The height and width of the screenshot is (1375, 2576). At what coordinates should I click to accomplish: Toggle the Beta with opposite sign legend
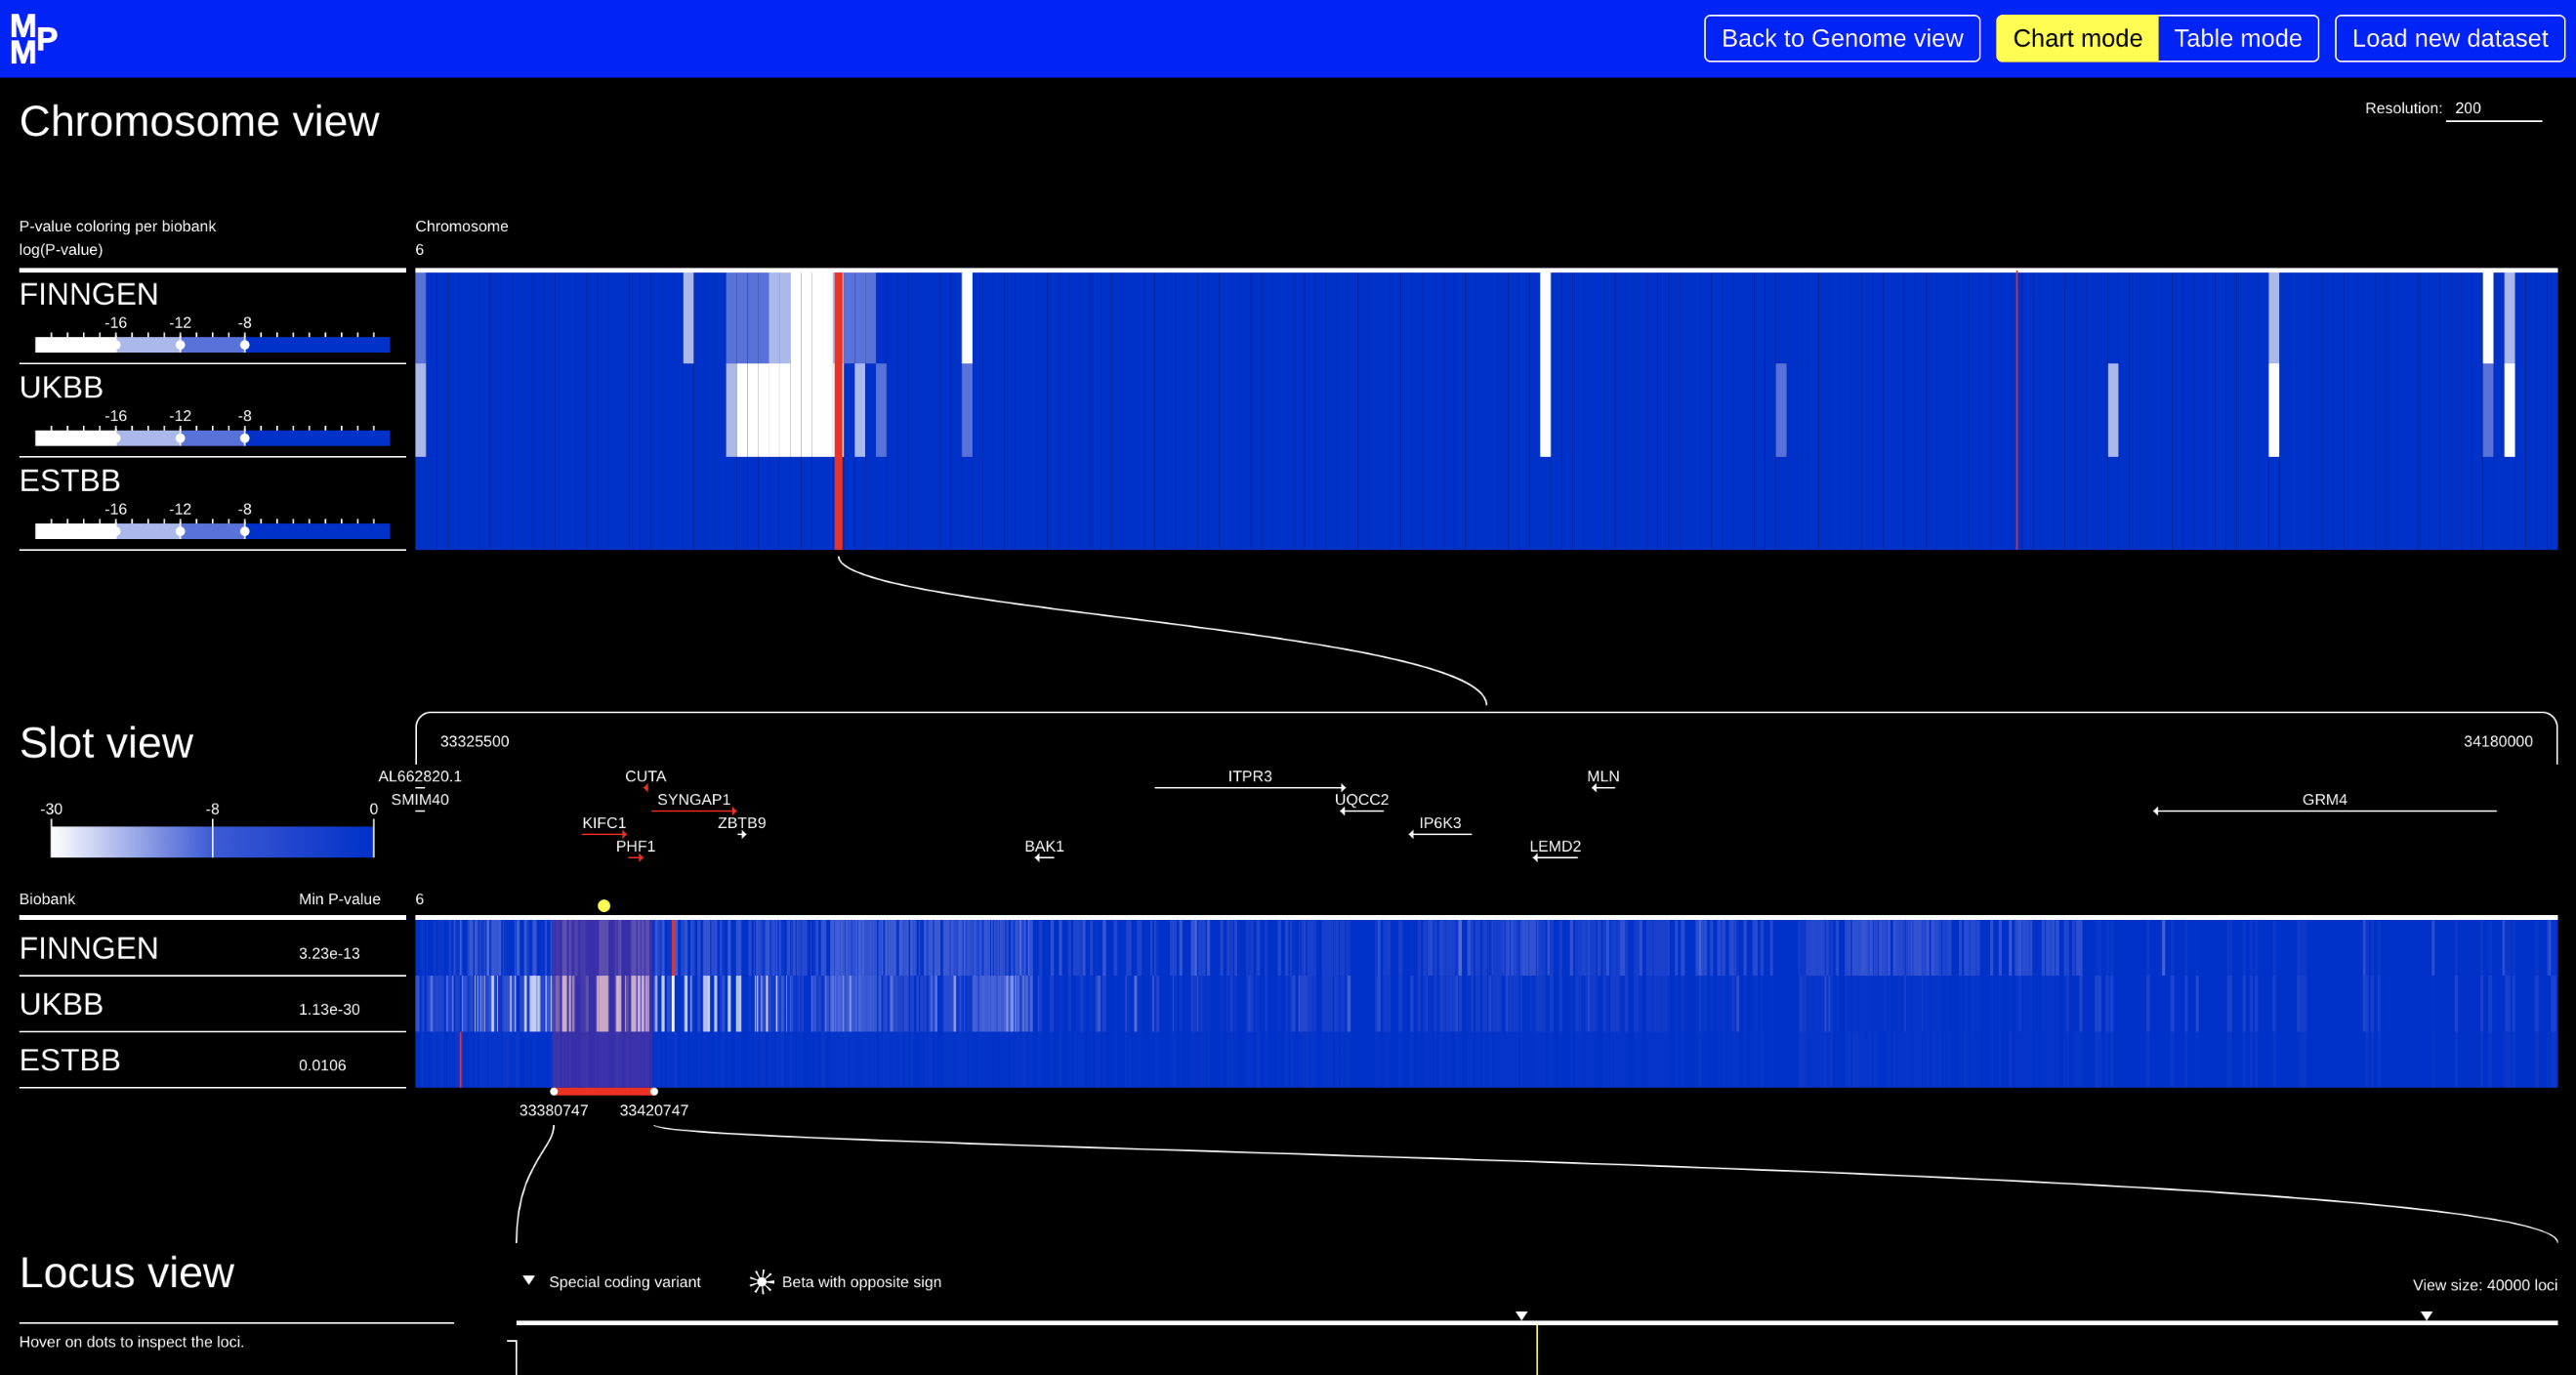click(x=846, y=1281)
